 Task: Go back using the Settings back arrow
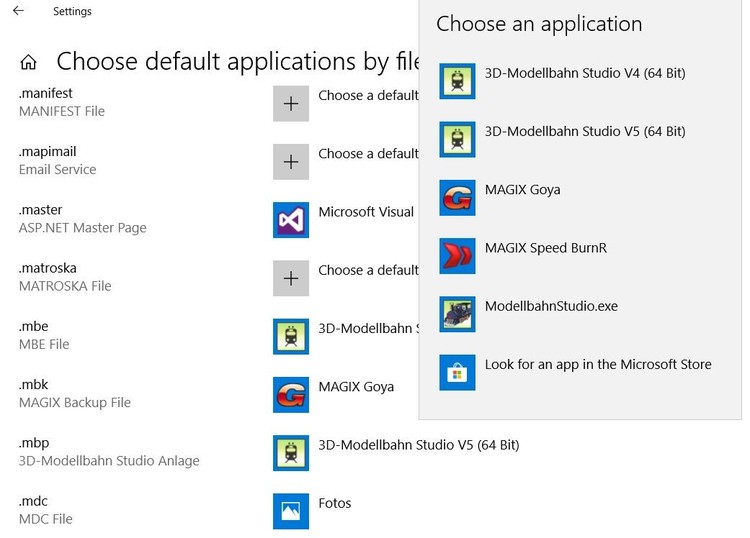coord(18,11)
